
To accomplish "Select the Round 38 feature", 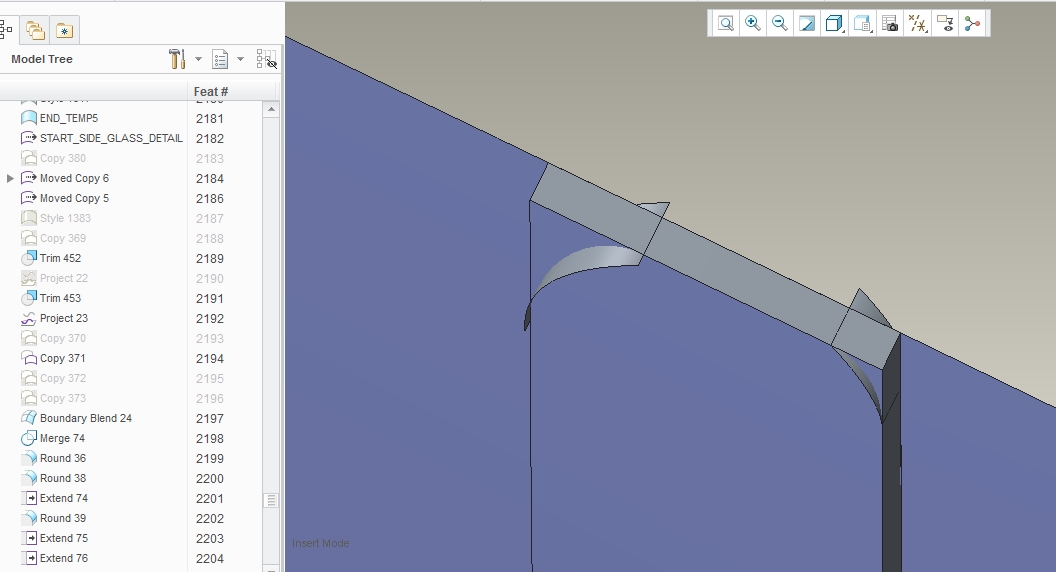I will pyautogui.click(x=63, y=478).
